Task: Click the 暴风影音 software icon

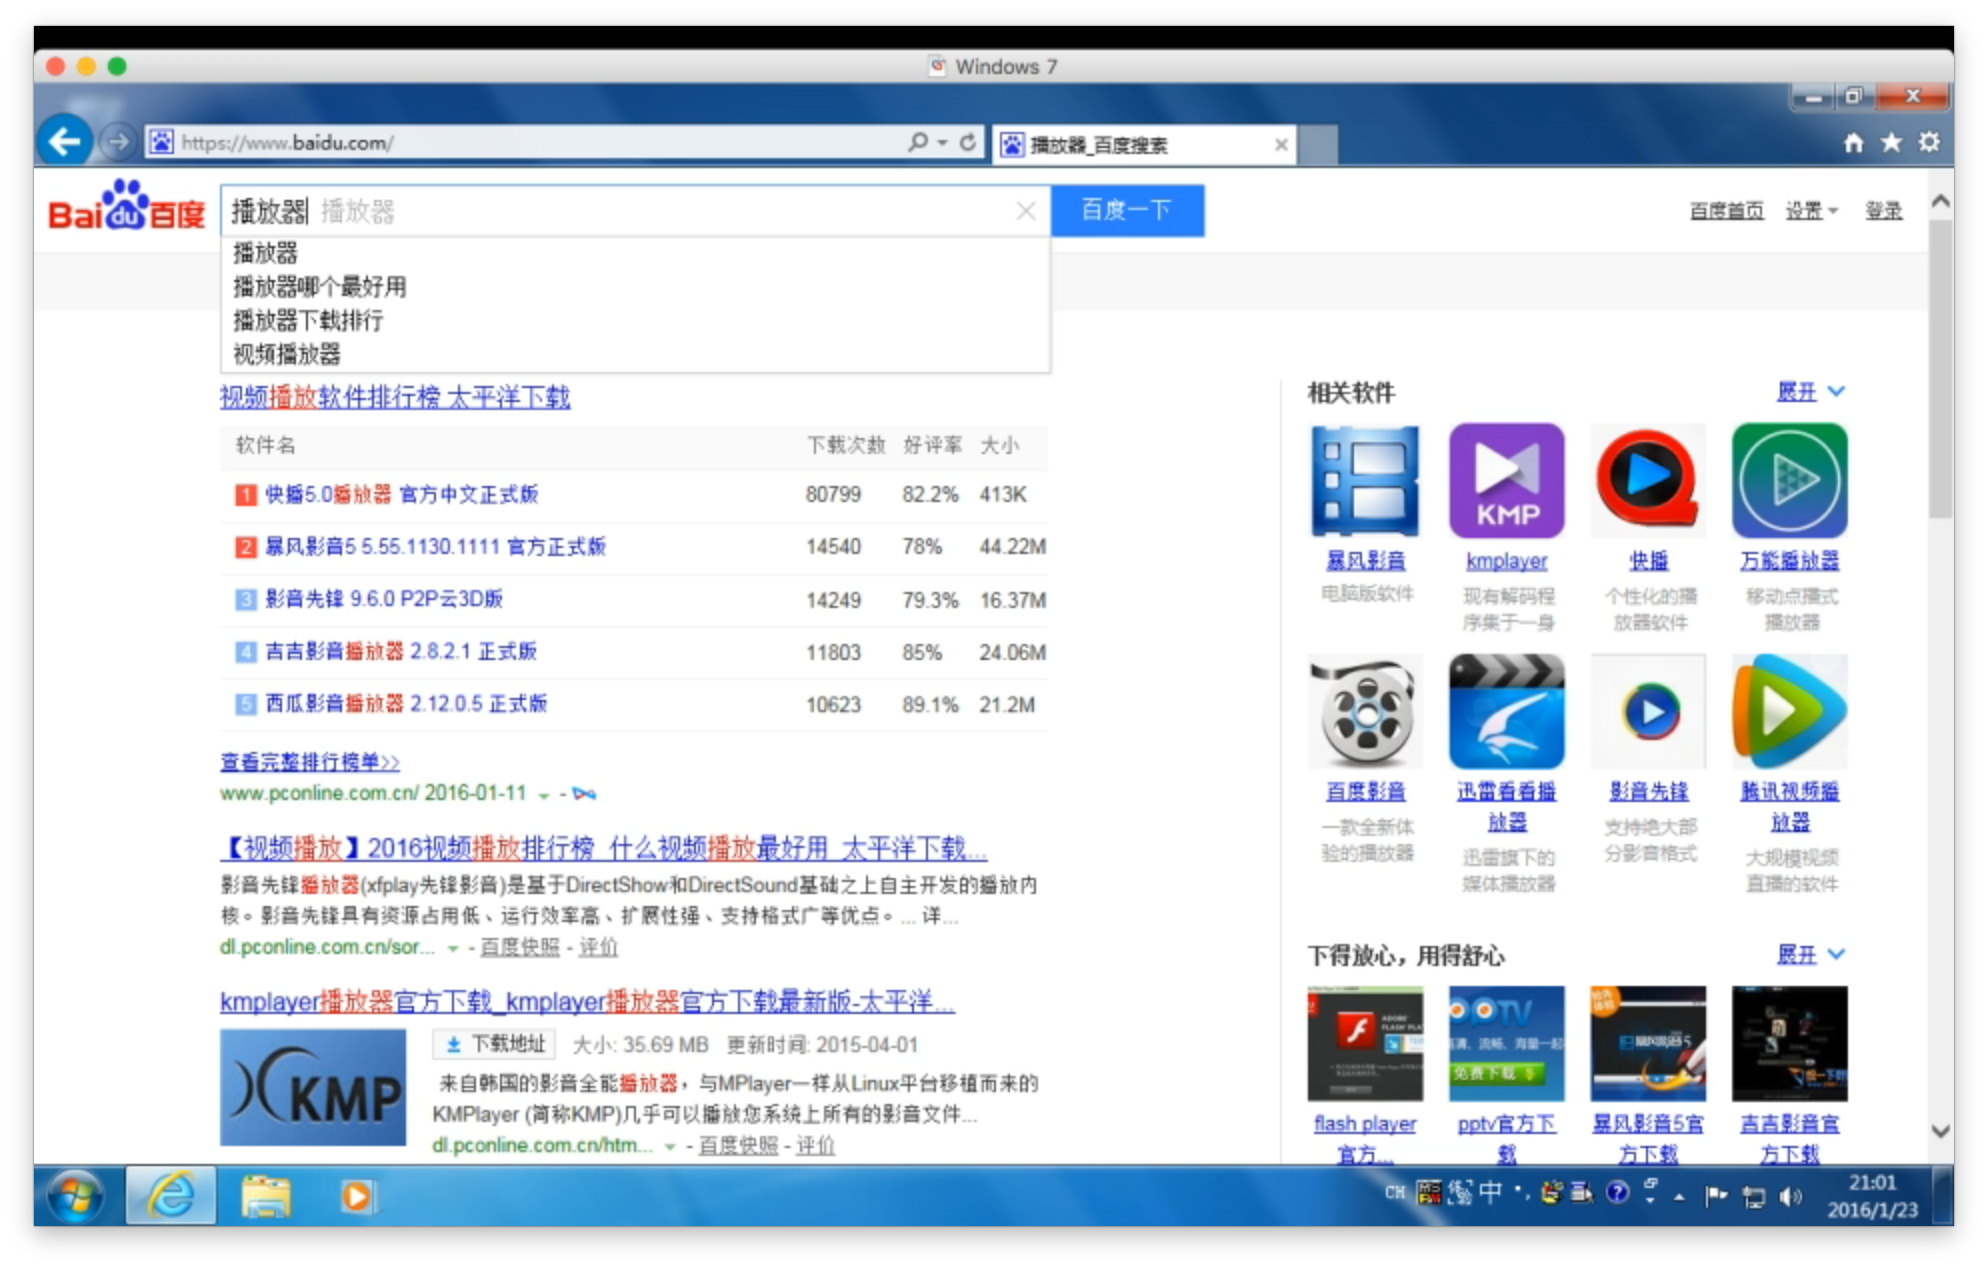Action: coord(1365,481)
